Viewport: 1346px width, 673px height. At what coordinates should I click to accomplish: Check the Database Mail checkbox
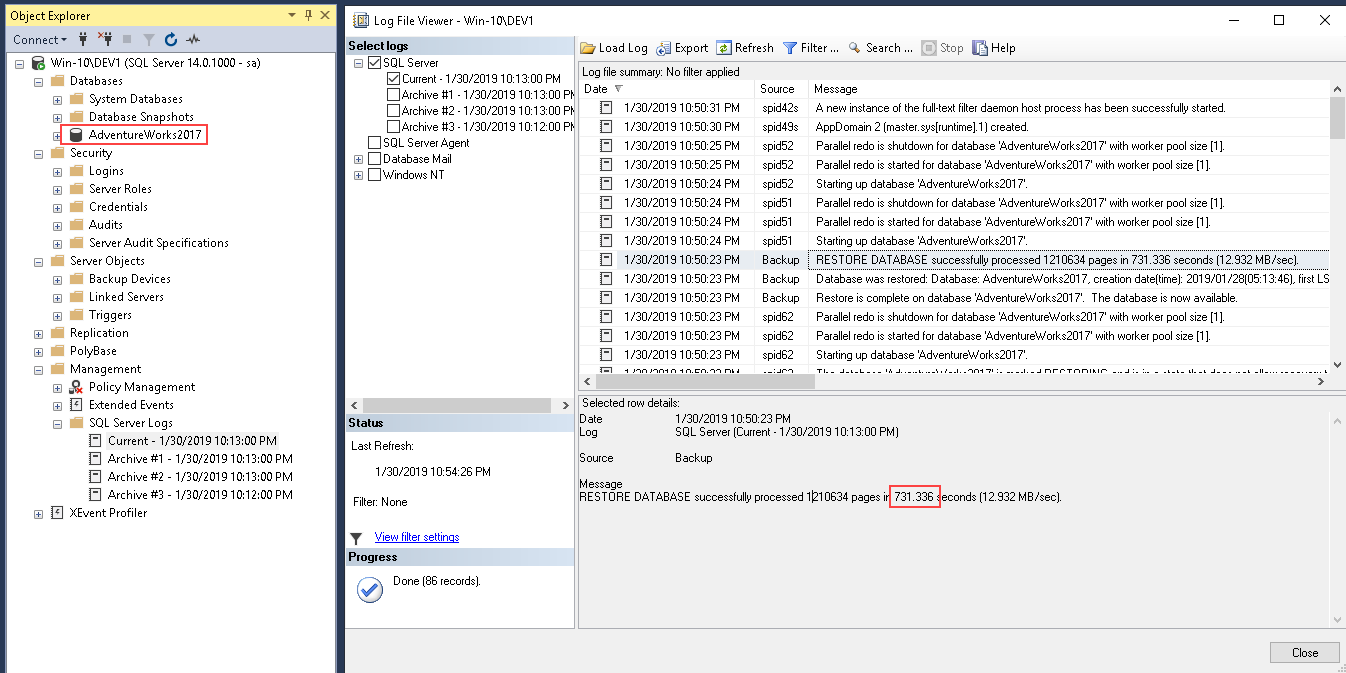click(375, 159)
